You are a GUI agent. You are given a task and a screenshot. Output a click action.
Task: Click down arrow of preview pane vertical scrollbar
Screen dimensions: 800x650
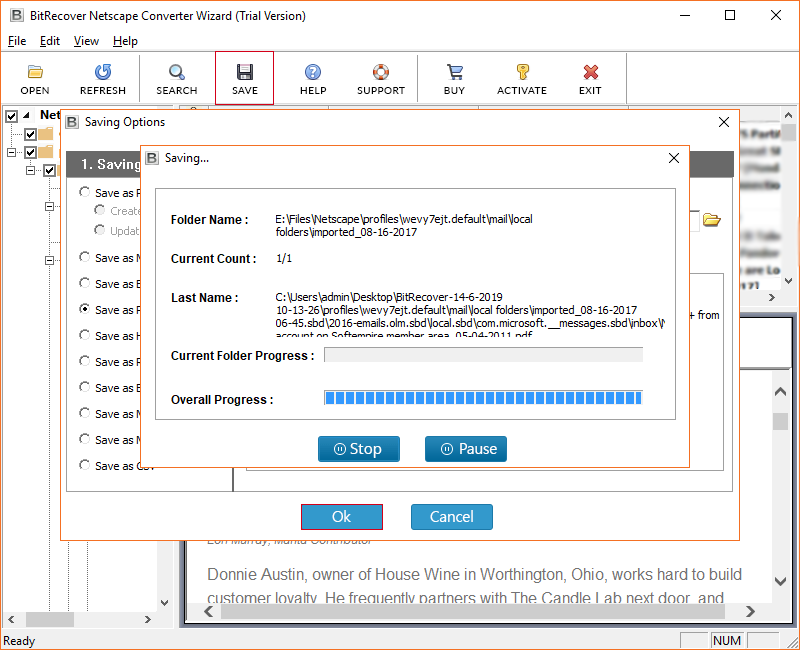click(x=780, y=581)
